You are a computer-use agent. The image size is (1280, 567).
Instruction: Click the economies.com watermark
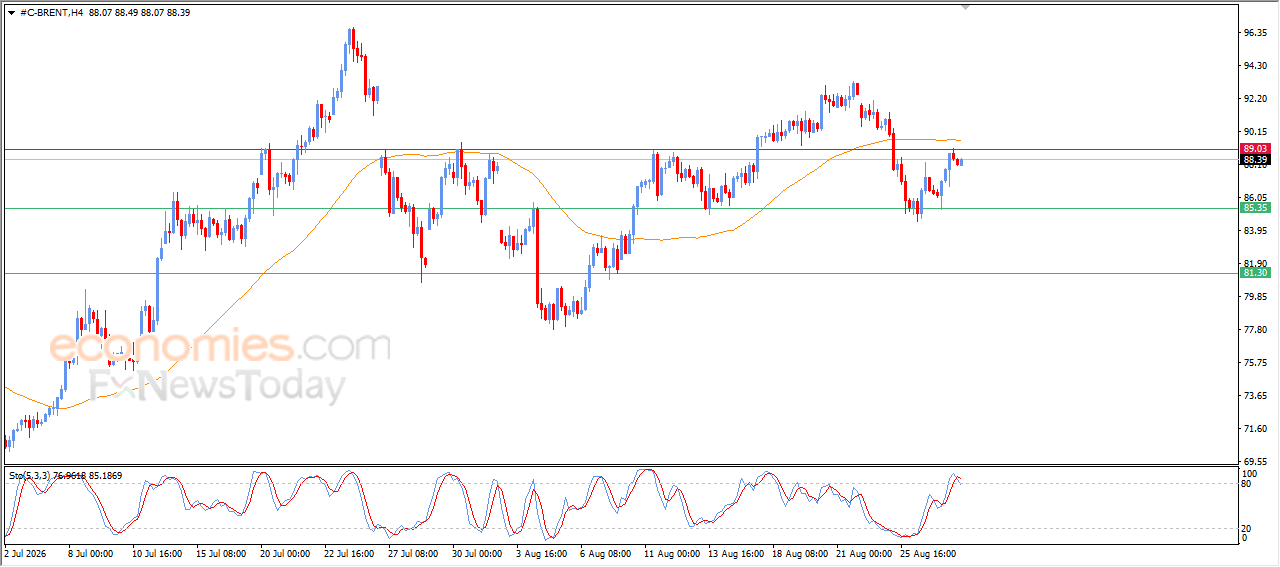(x=220, y=347)
